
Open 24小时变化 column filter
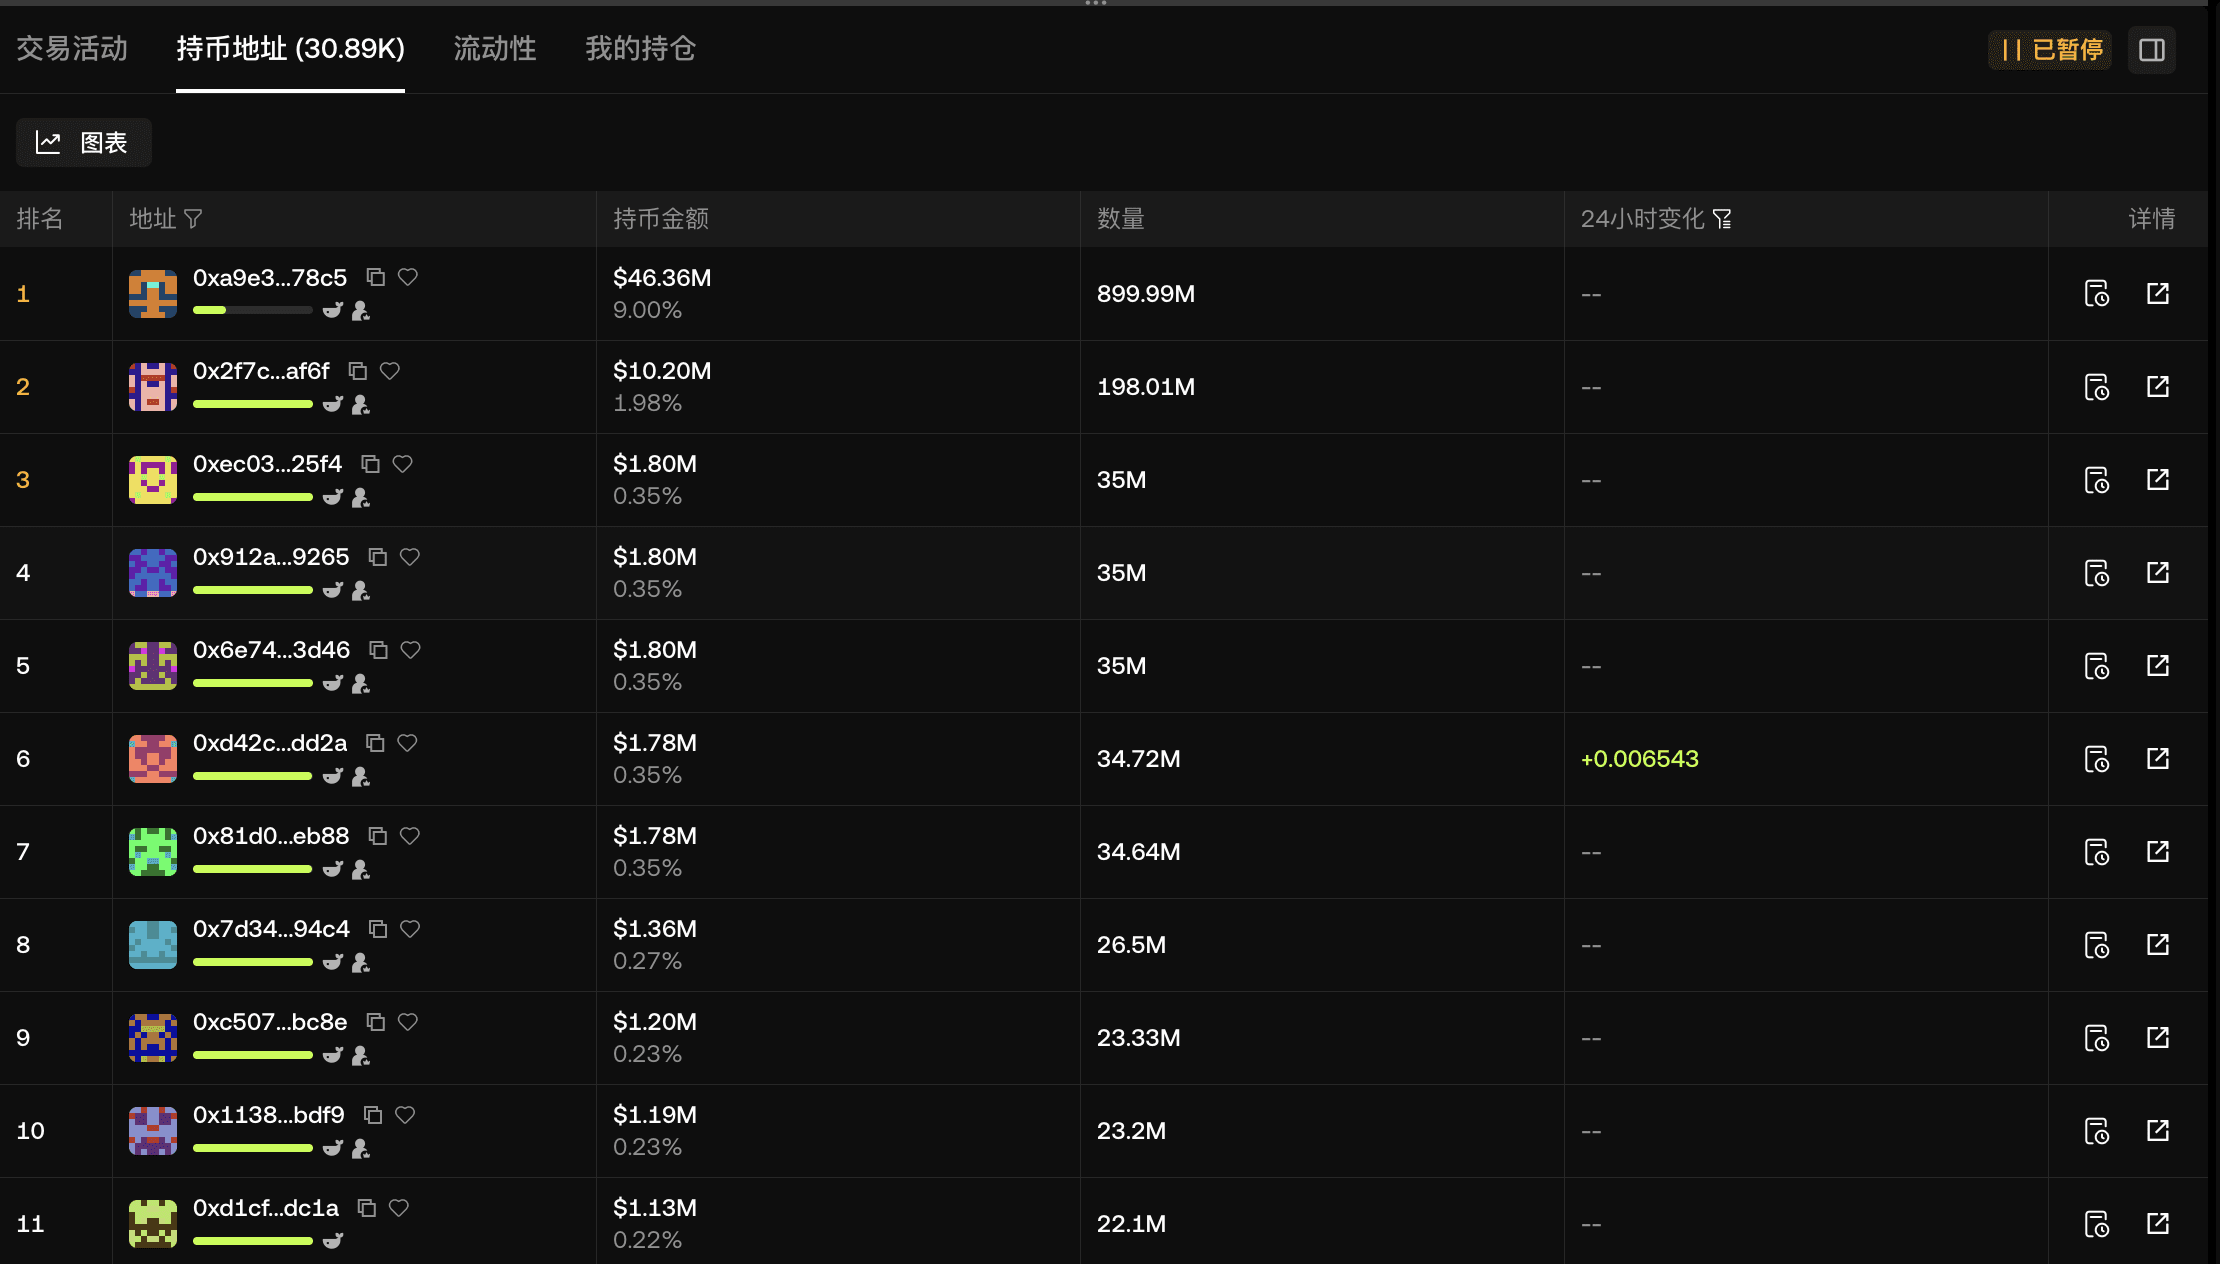1722,218
